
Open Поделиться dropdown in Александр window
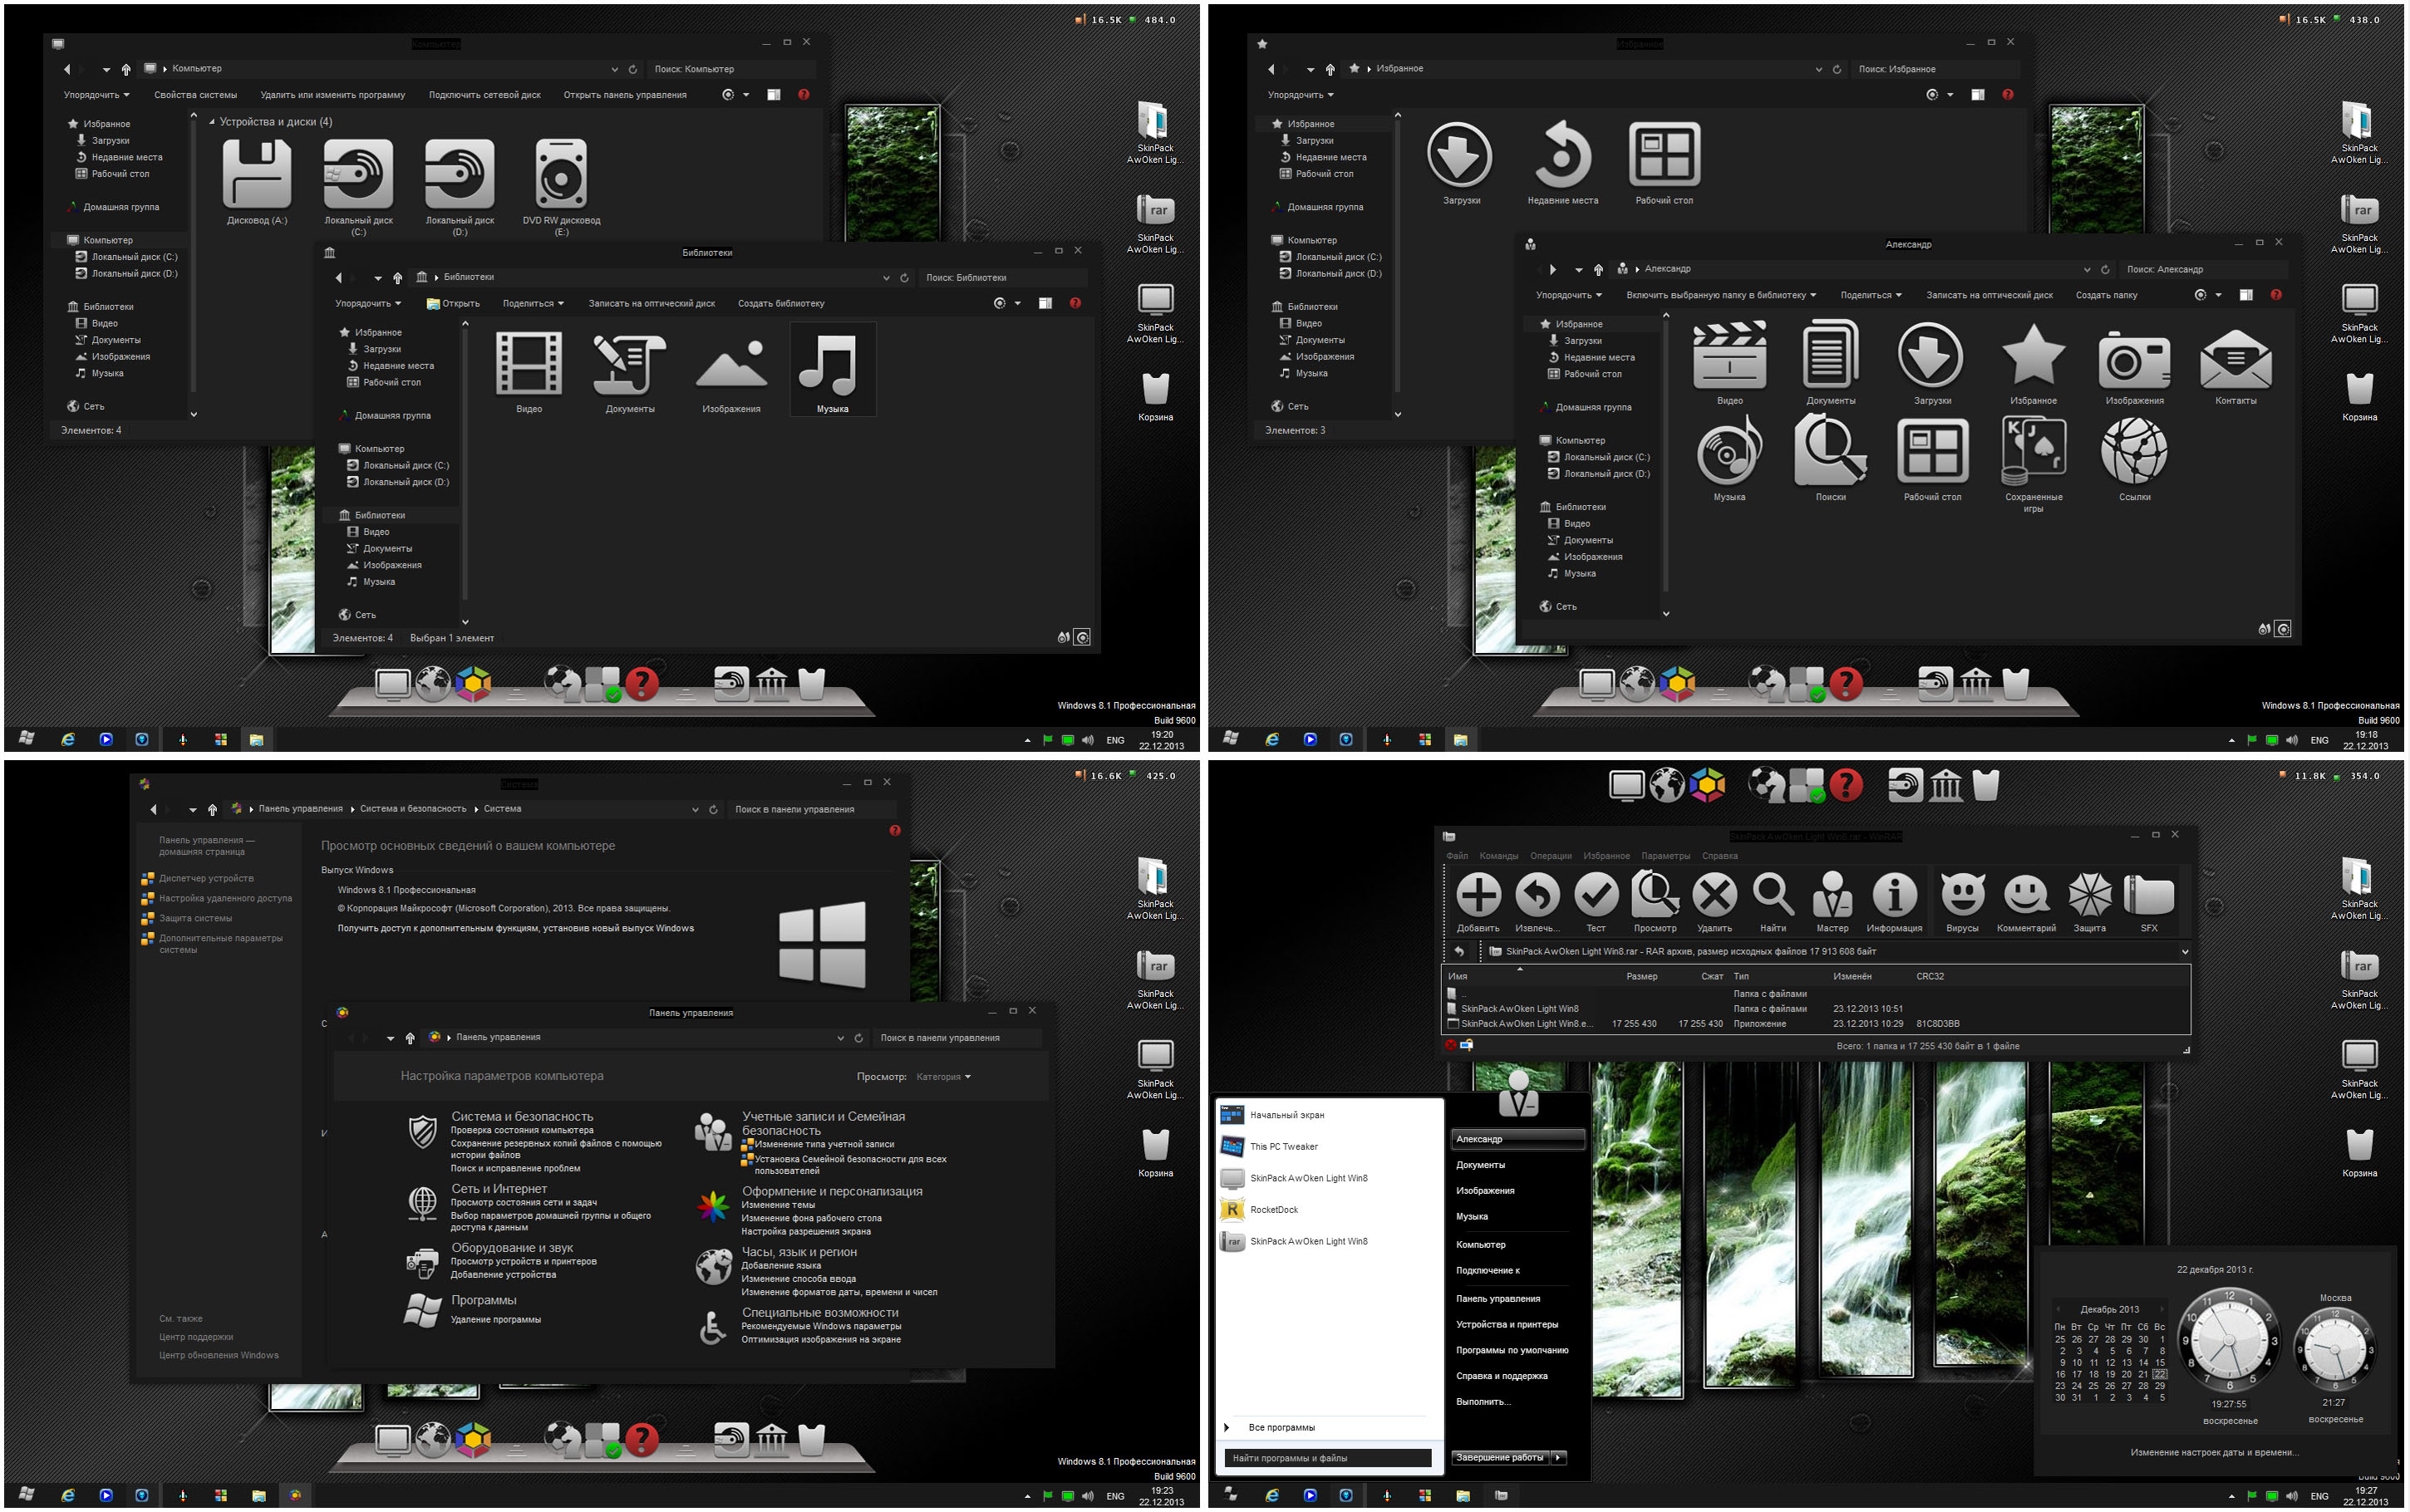[1871, 295]
